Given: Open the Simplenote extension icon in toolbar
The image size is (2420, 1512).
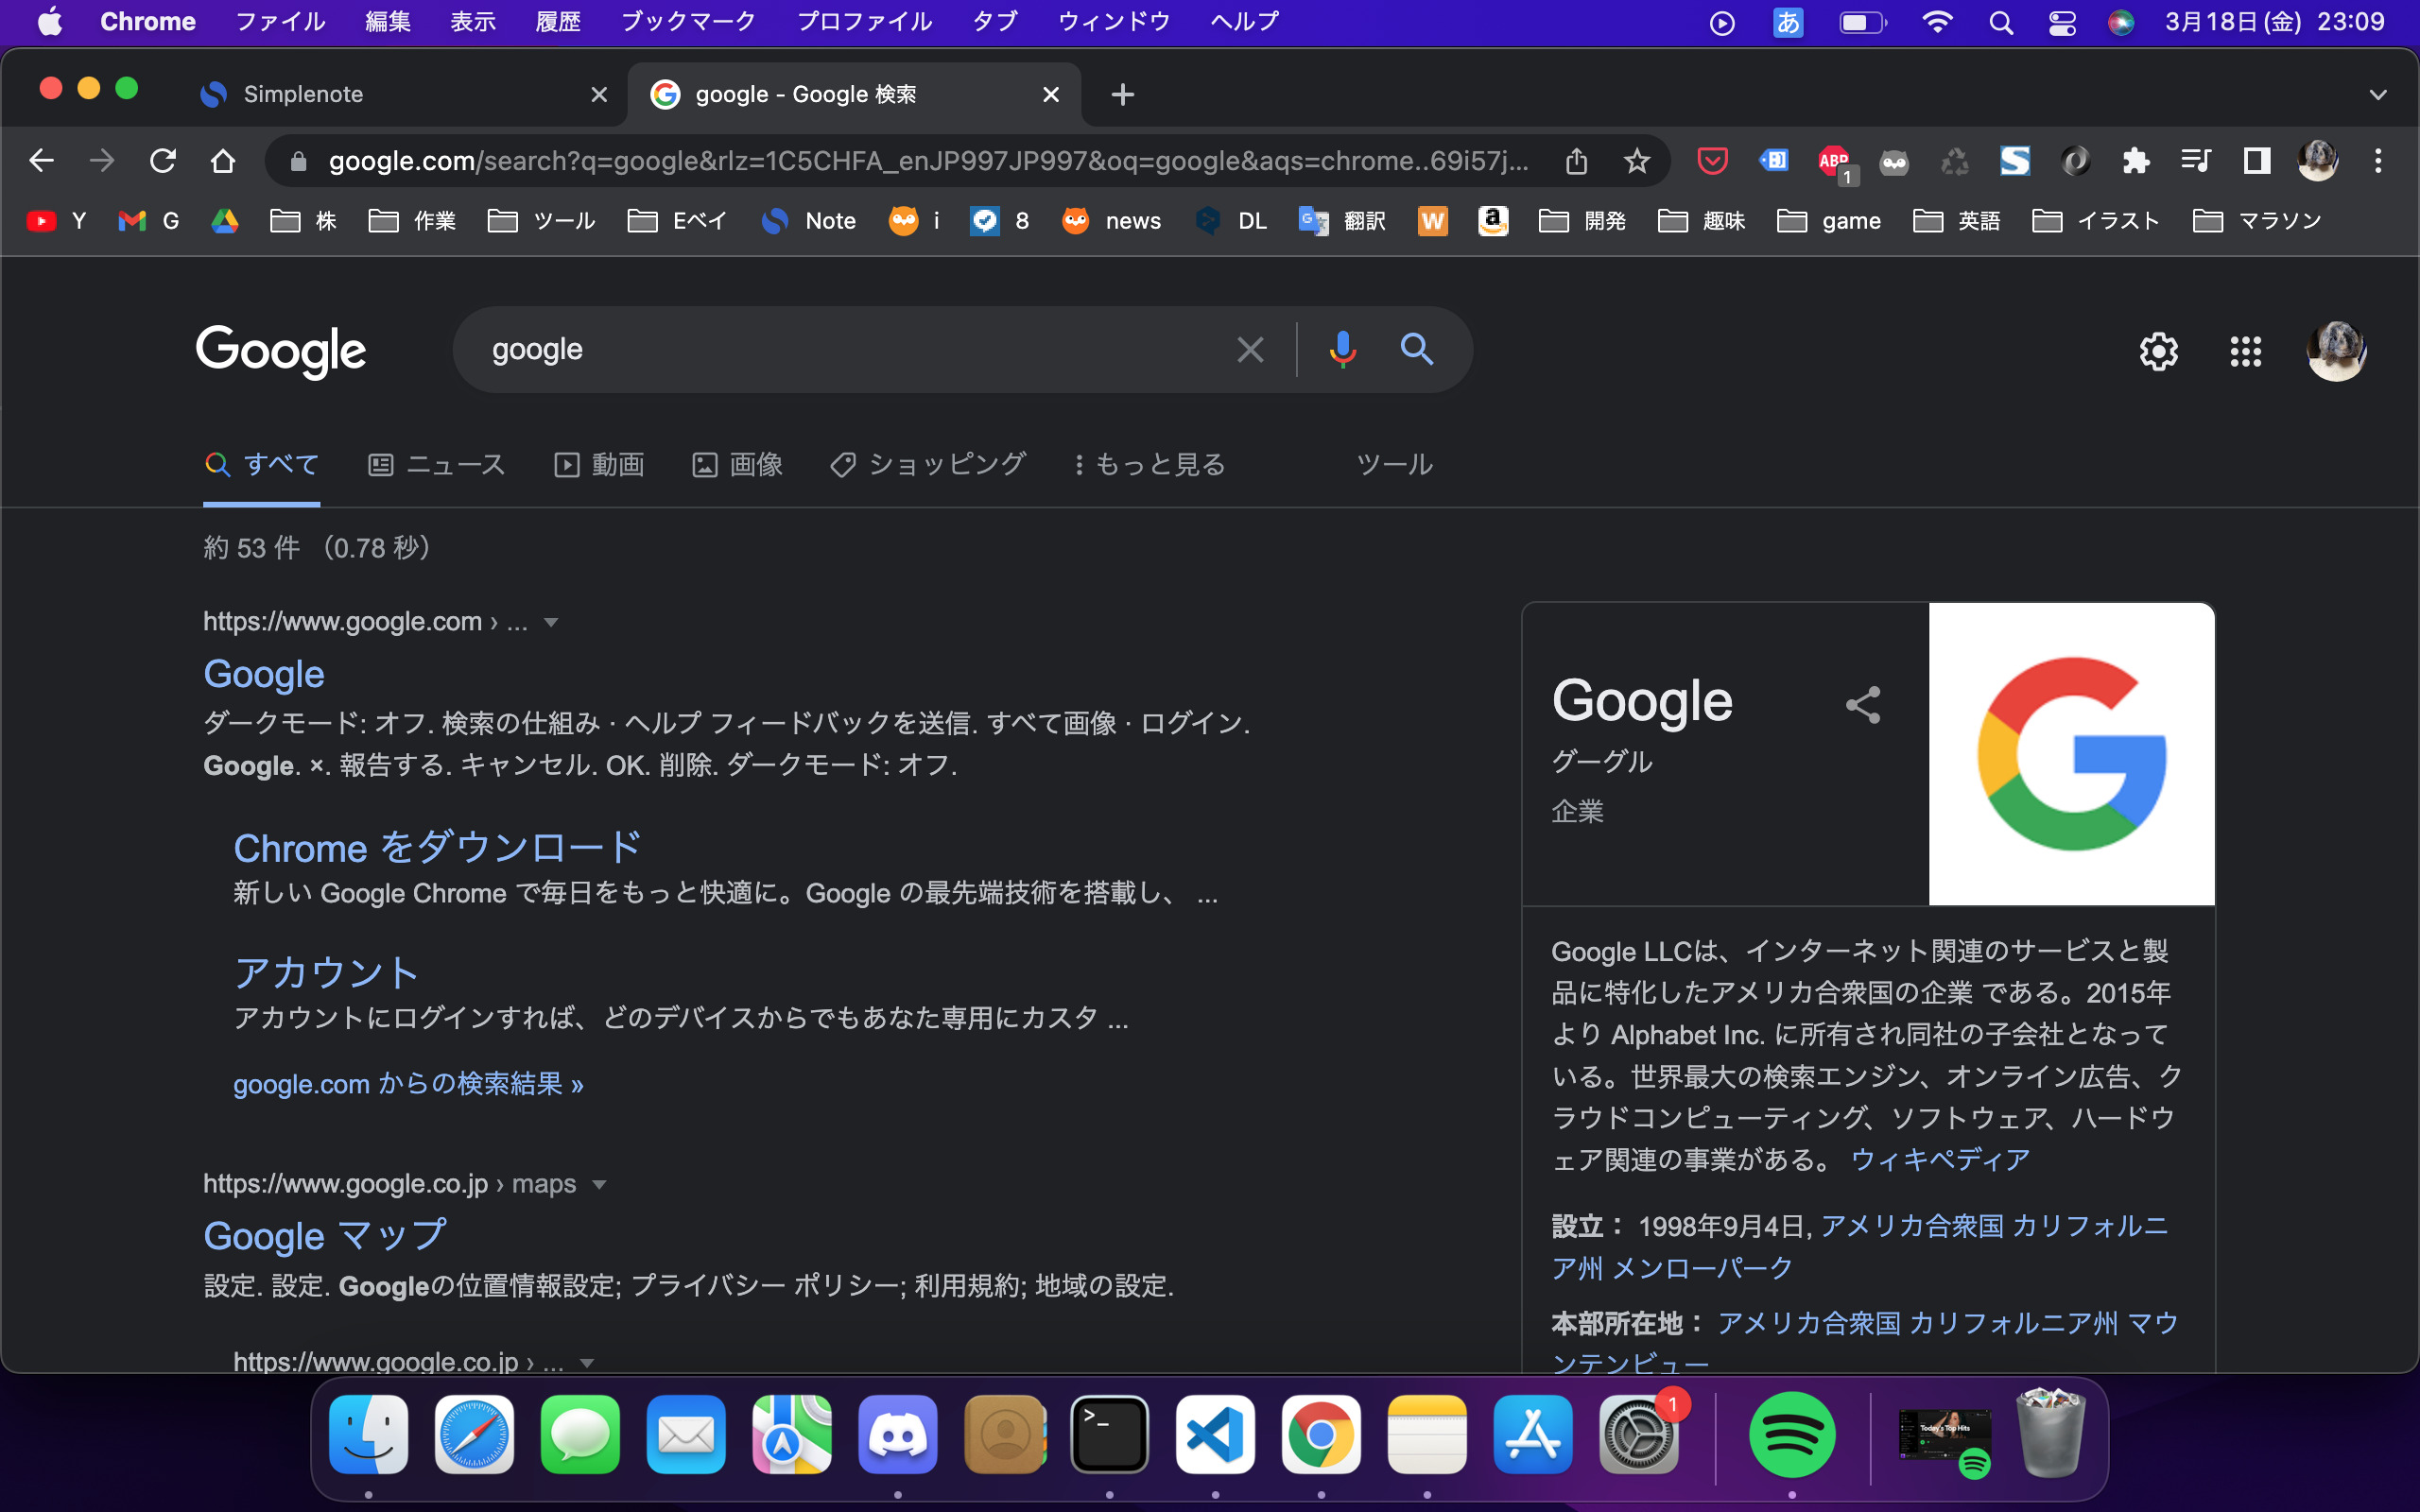Looking at the screenshot, I should click(2014, 161).
